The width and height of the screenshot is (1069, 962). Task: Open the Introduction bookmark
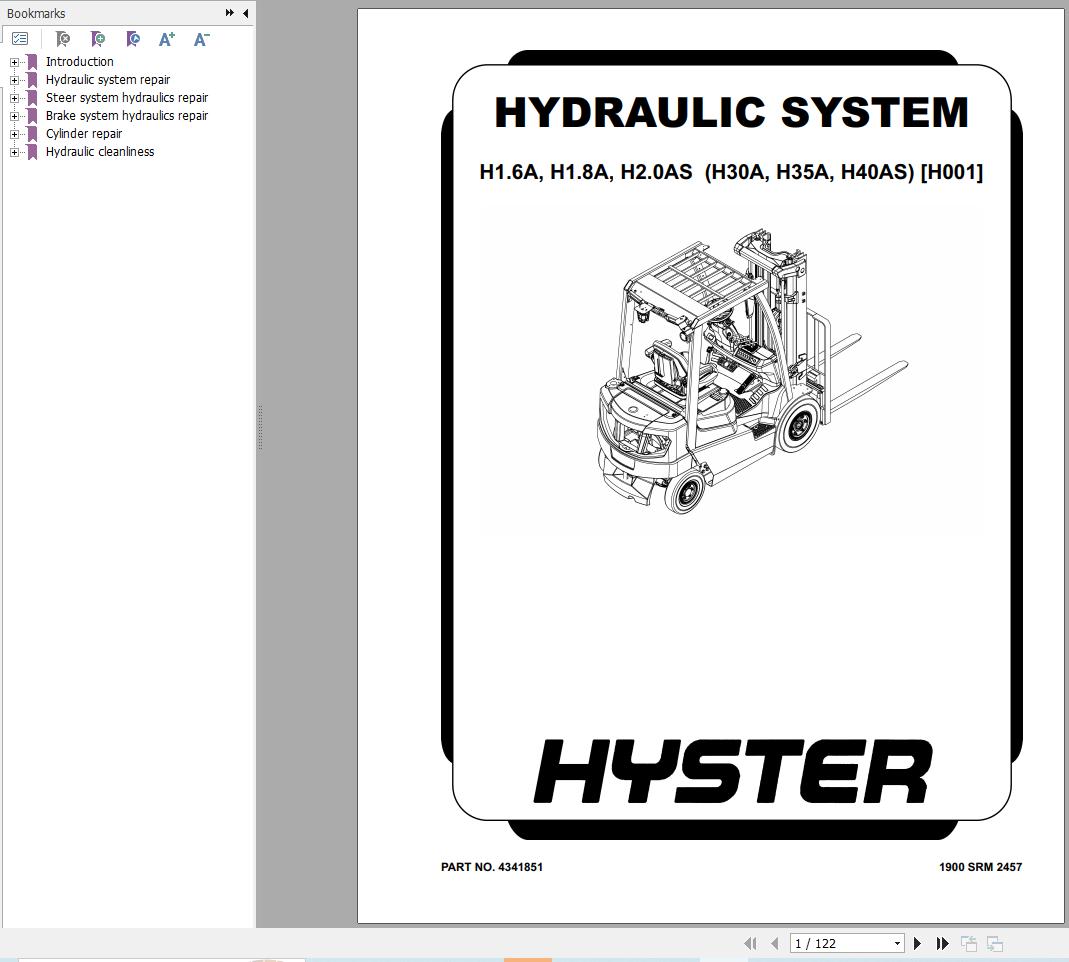[x=79, y=61]
